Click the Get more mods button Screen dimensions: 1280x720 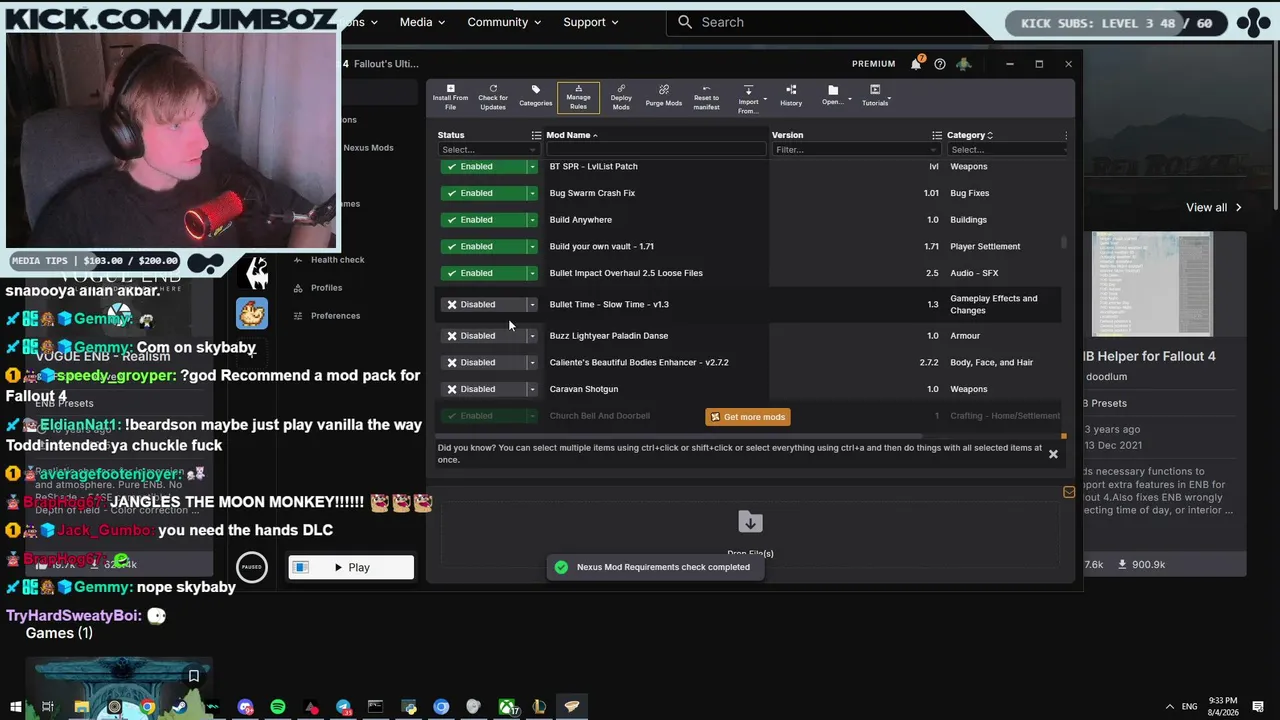[748, 417]
